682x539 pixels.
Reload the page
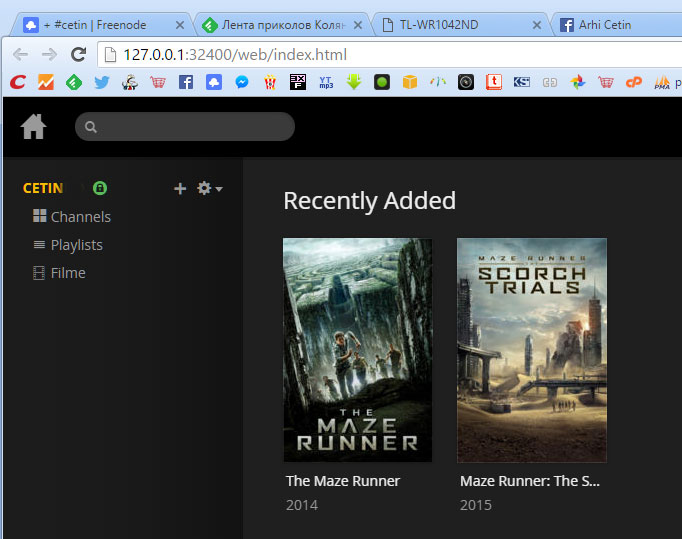click(78, 54)
